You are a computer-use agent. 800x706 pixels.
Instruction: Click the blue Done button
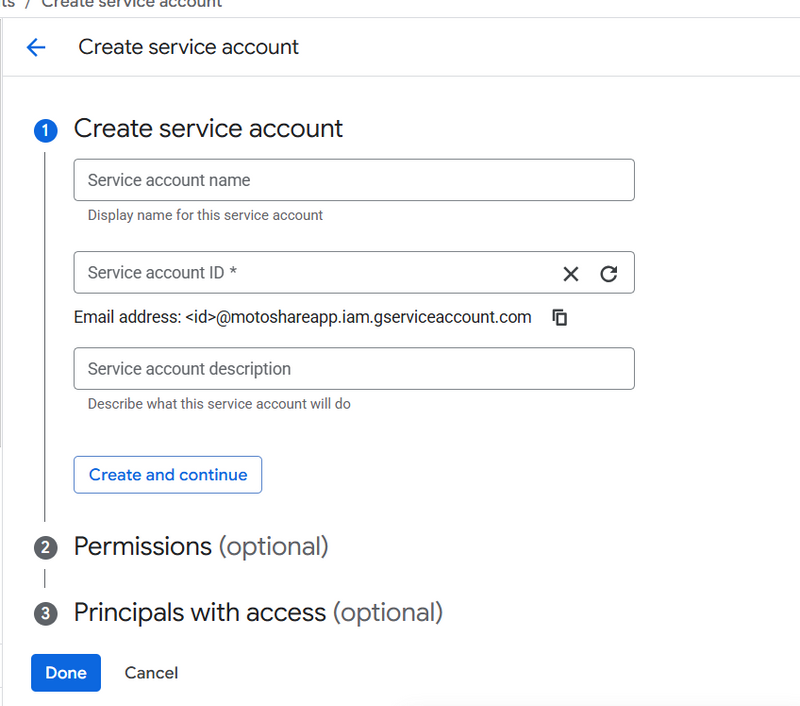point(66,673)
